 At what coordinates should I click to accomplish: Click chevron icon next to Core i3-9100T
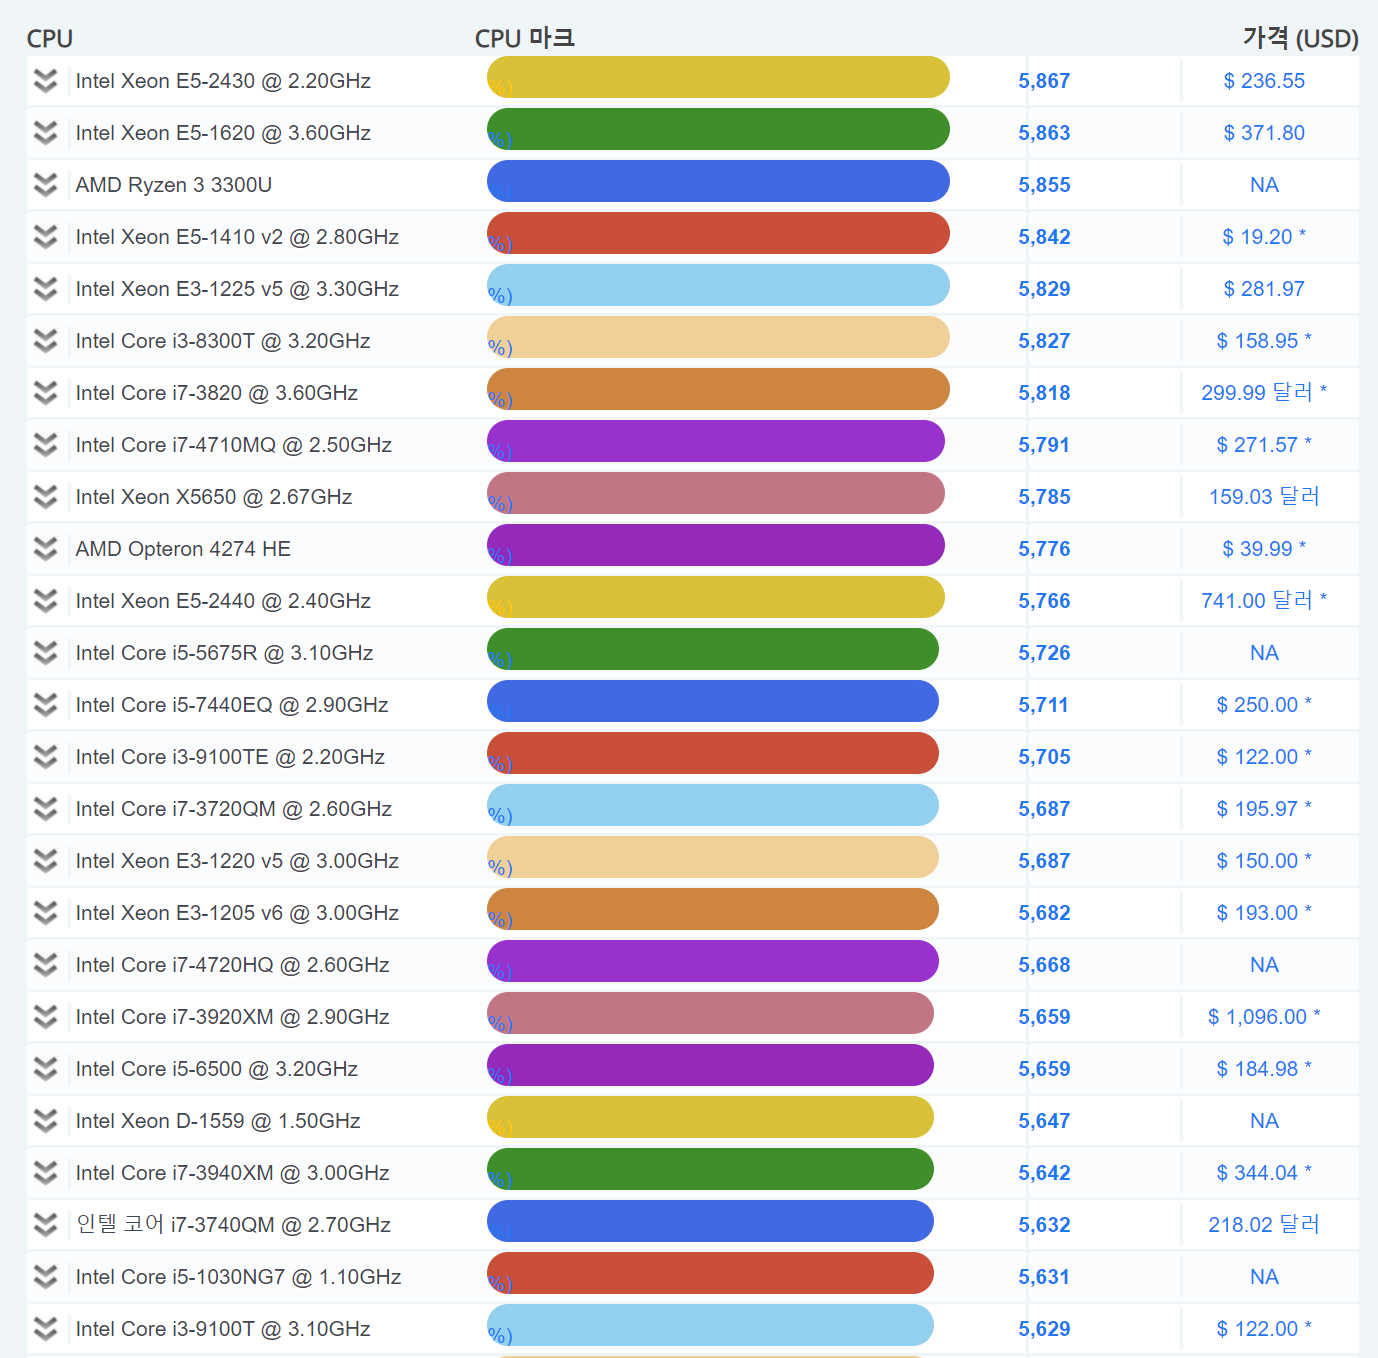point(45,1329)
